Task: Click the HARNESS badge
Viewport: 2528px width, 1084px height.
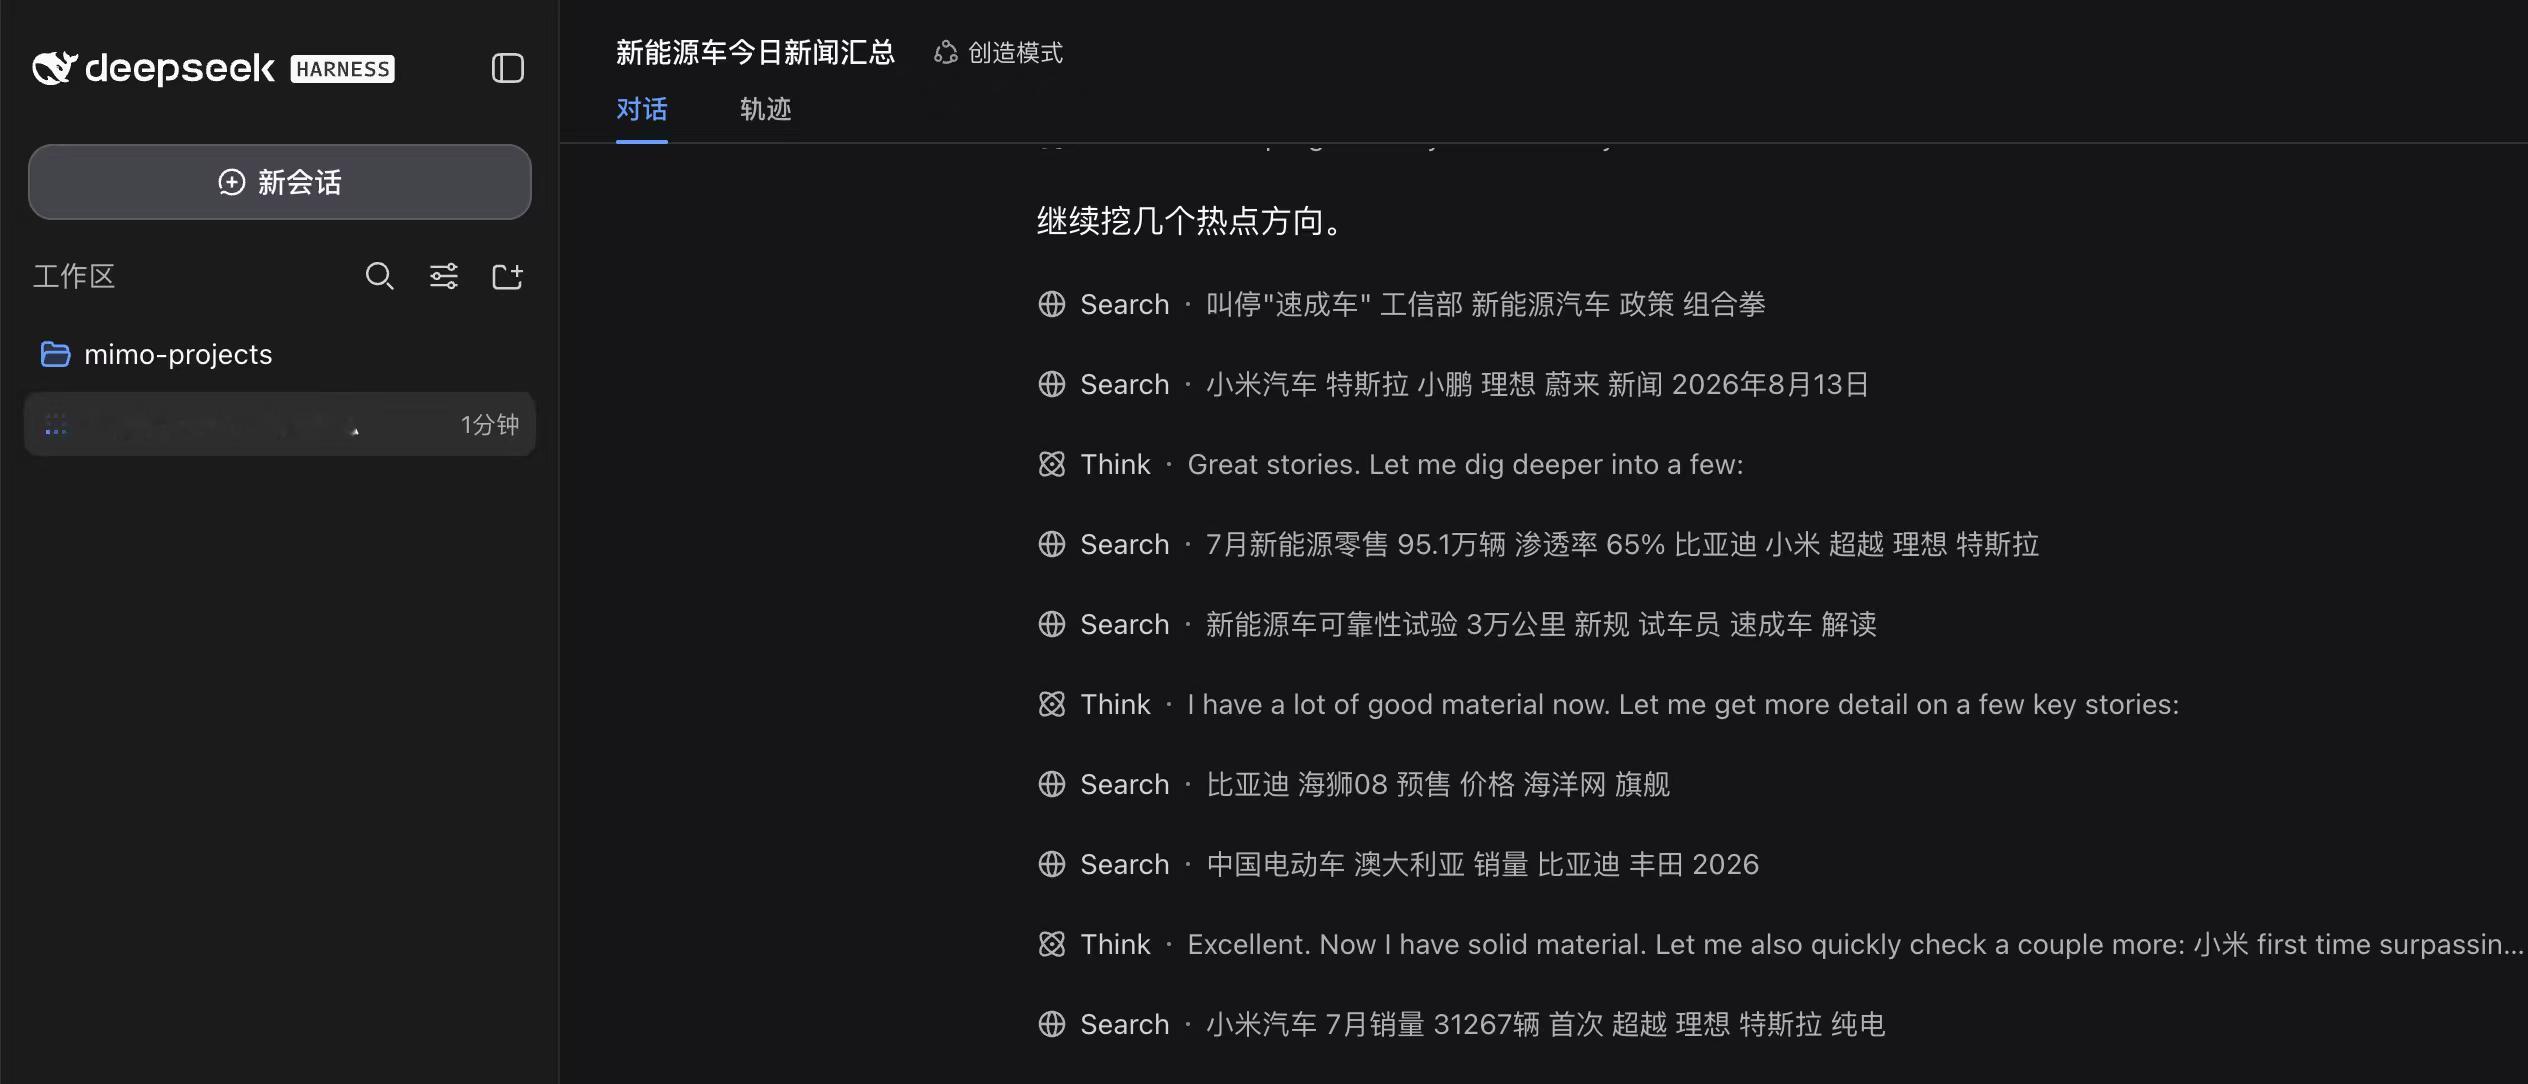Action: [x=343, y=69]
